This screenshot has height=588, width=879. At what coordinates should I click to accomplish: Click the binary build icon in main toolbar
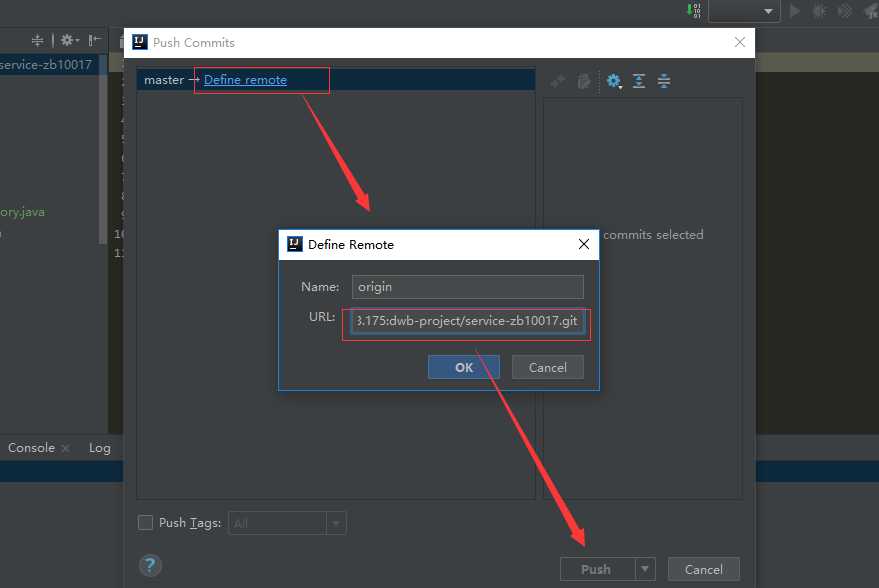click(x=694, y=11)
